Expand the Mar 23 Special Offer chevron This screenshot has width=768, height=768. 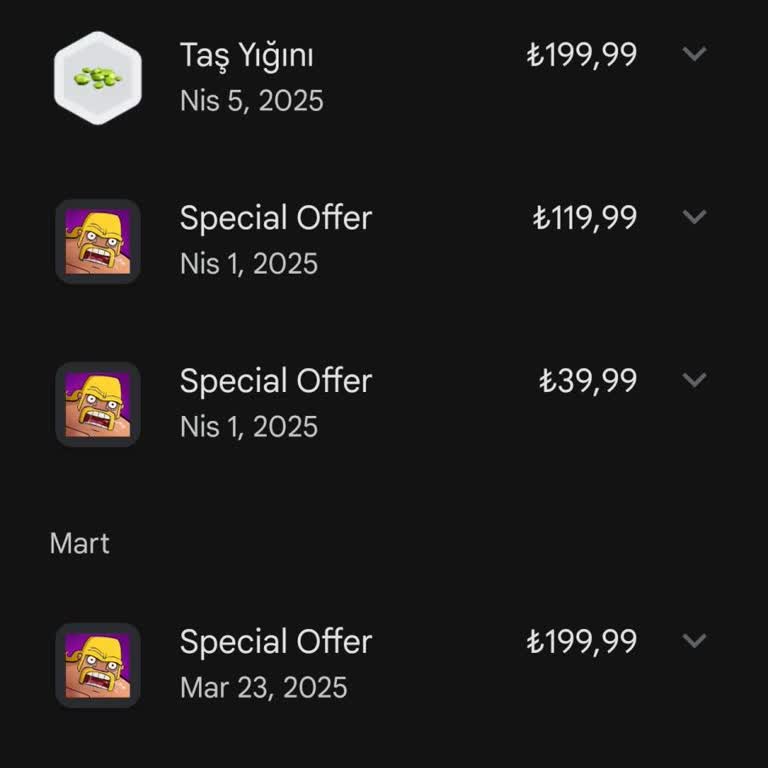(694, 641)
